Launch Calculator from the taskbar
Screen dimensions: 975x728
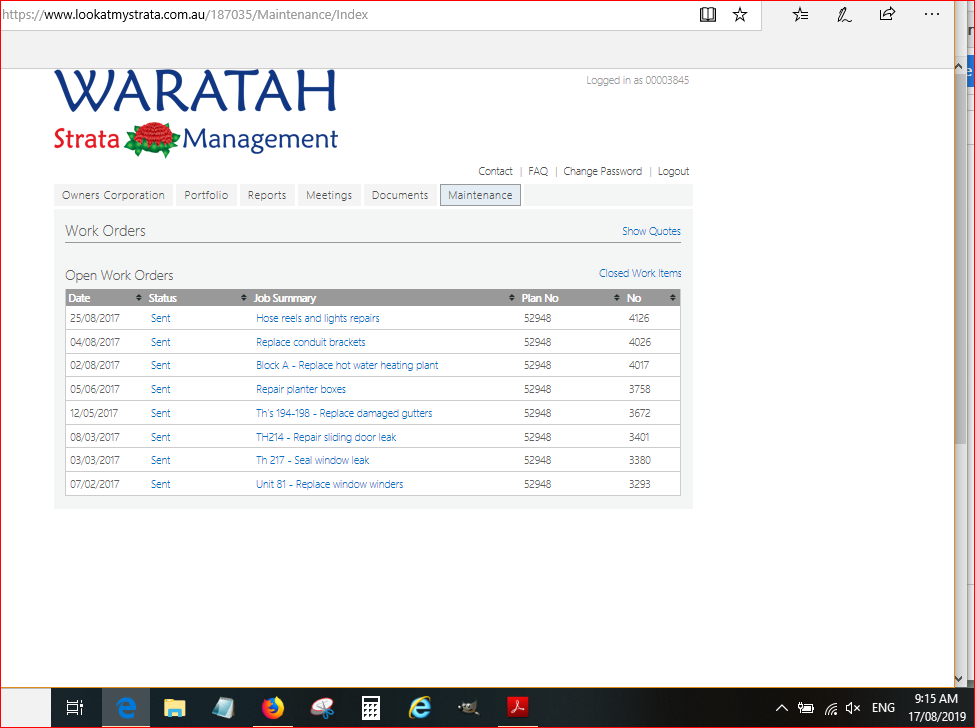point(370,708)
